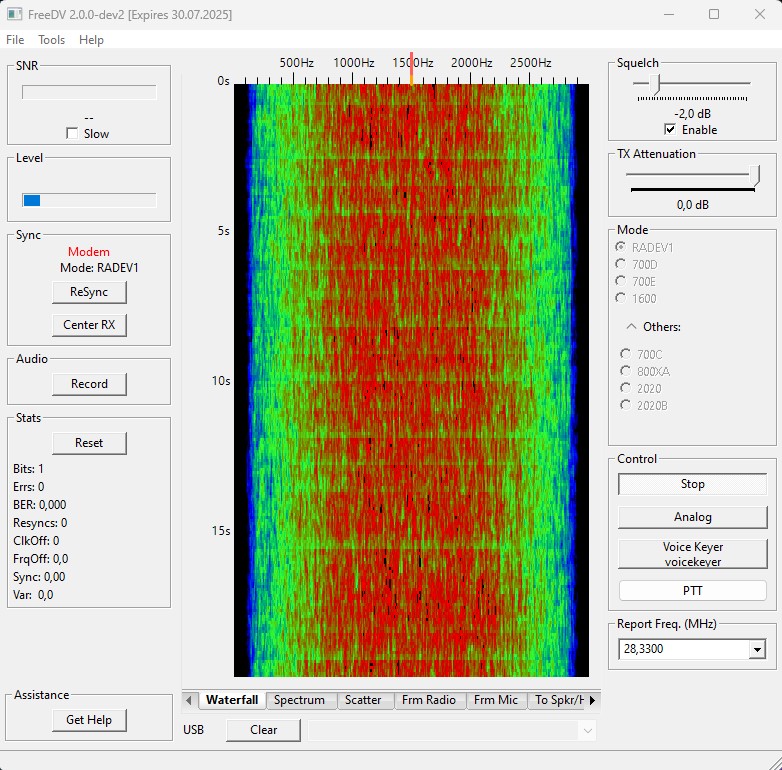Select the 700D mode radio button
The width and height of the screenshot is (782, 770).
[x=622, y=264]
